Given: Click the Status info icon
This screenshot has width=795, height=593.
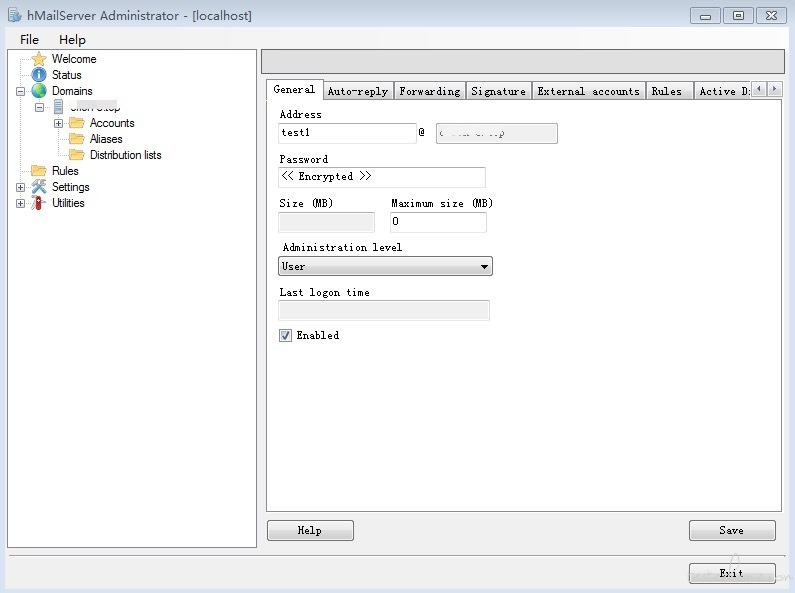Looking at the screenshot, I should click(x=39, y=75).
